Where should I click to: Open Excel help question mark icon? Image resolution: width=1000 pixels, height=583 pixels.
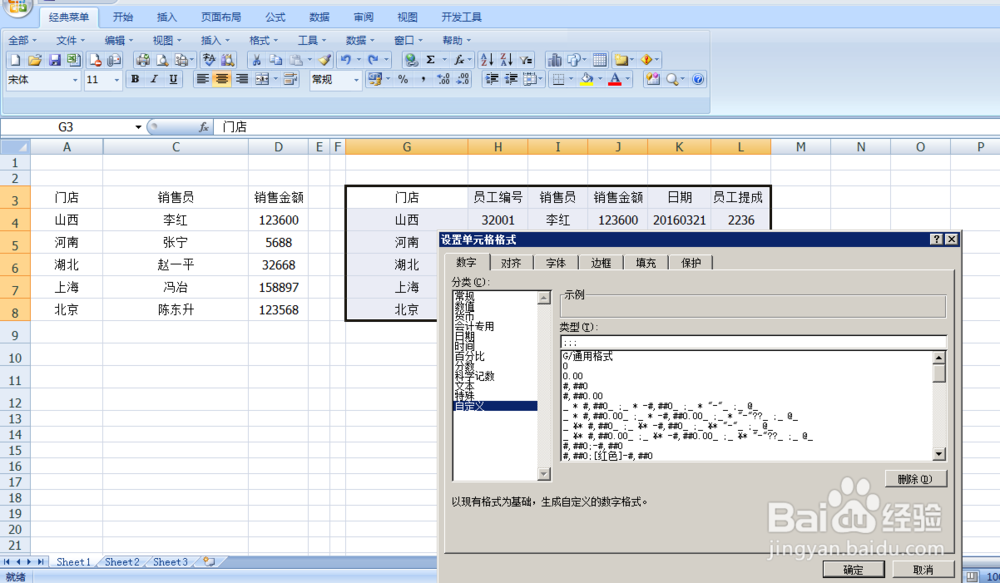point(698,79)
